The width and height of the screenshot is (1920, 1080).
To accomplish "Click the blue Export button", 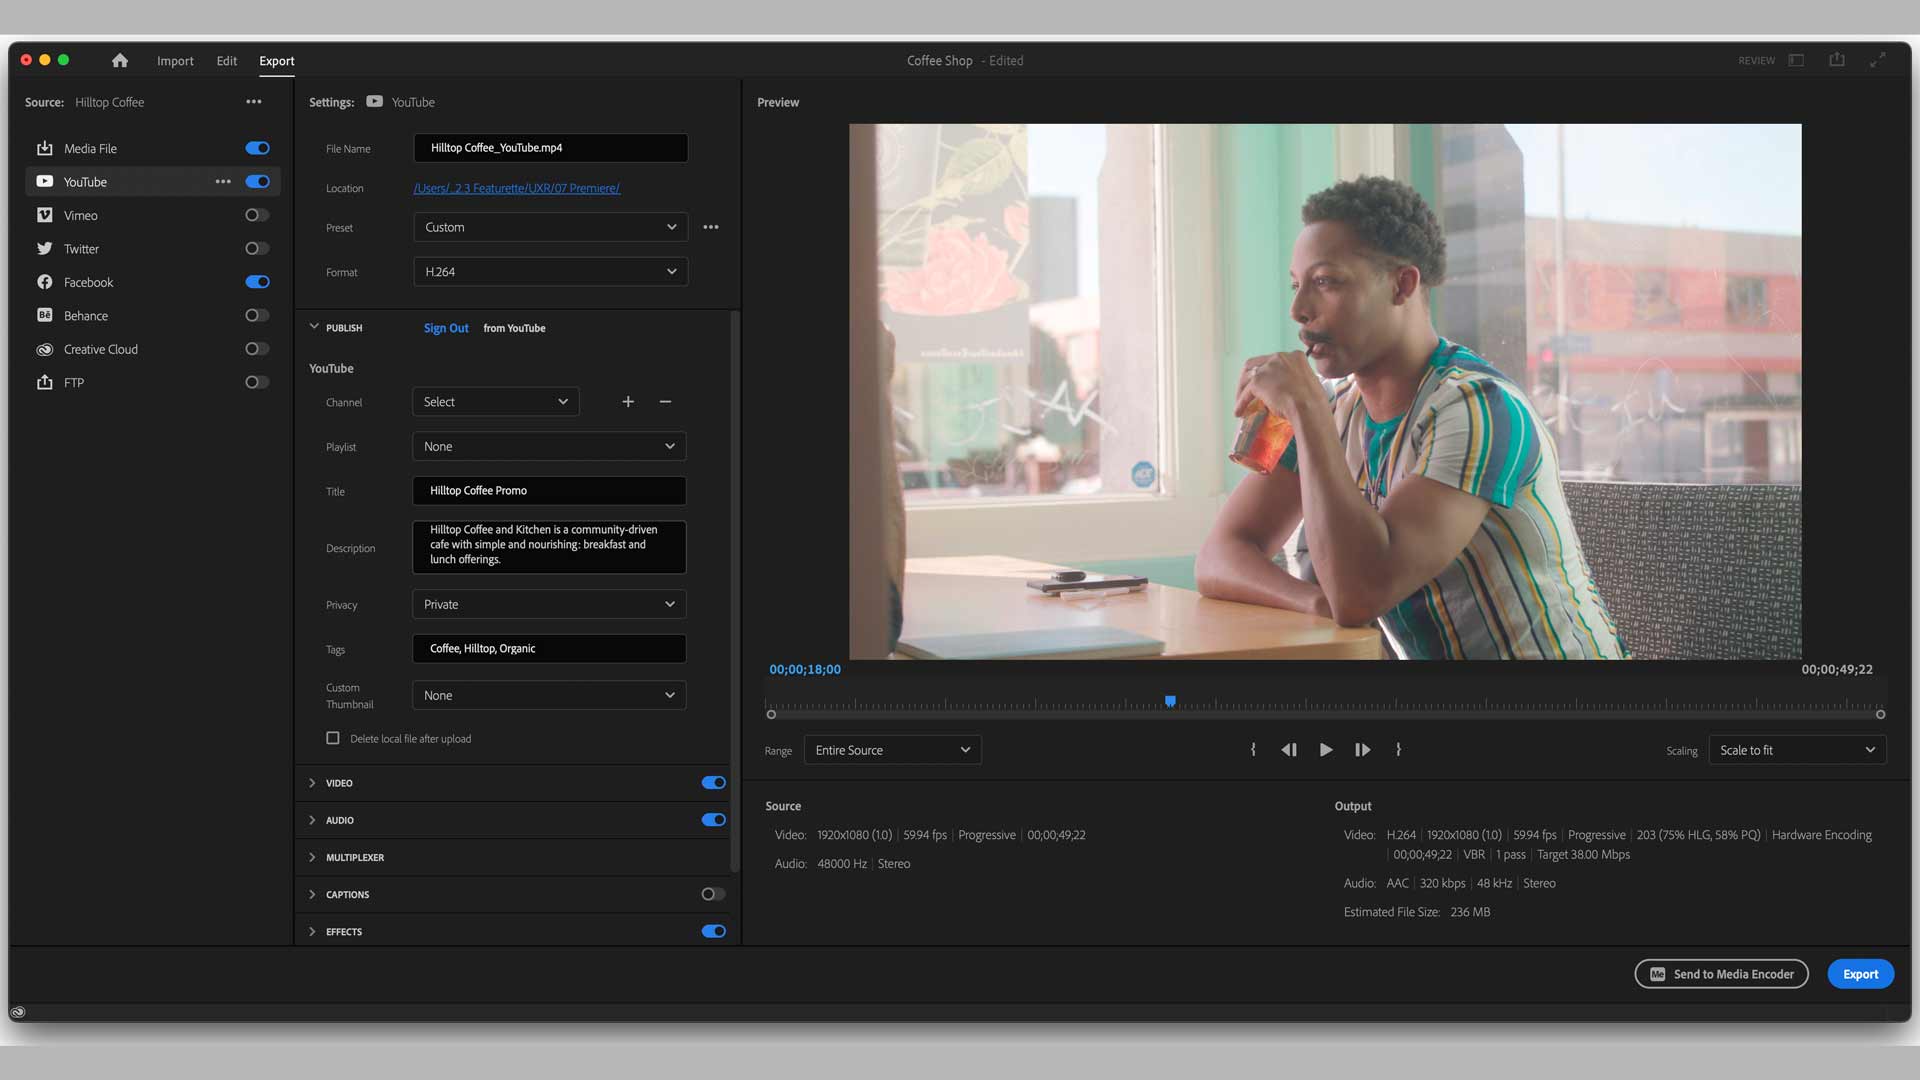I will click(1860, 974).
